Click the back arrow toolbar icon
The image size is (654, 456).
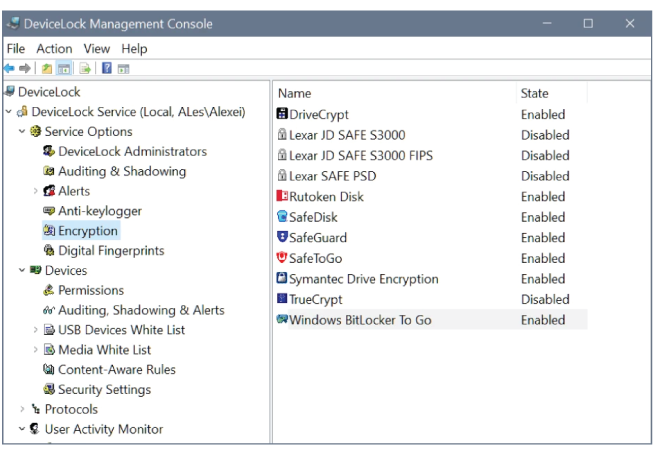click(x=9, y=68)
